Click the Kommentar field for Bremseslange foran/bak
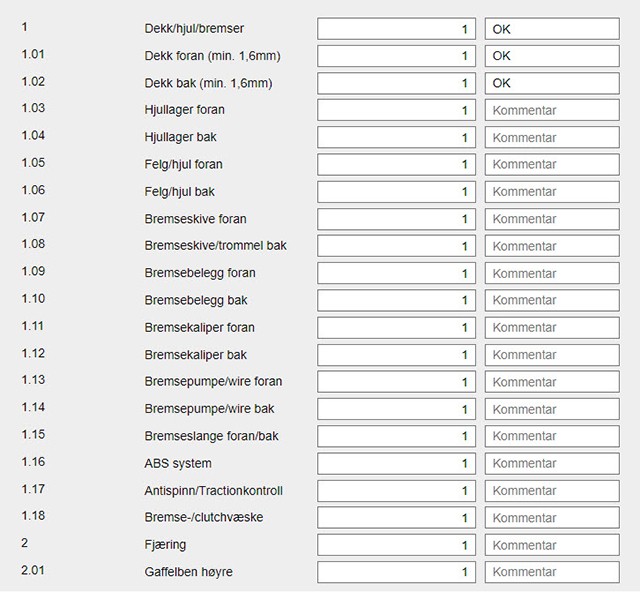 click(x=557, y=436)
